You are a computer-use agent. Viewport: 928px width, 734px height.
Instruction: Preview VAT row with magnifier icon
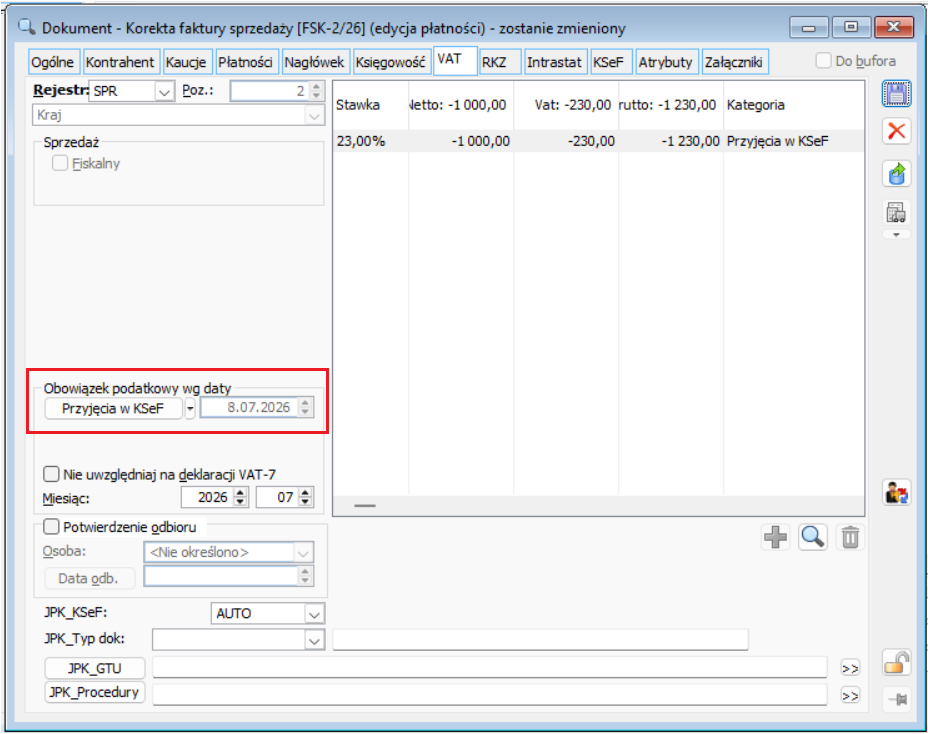[813, 537]
